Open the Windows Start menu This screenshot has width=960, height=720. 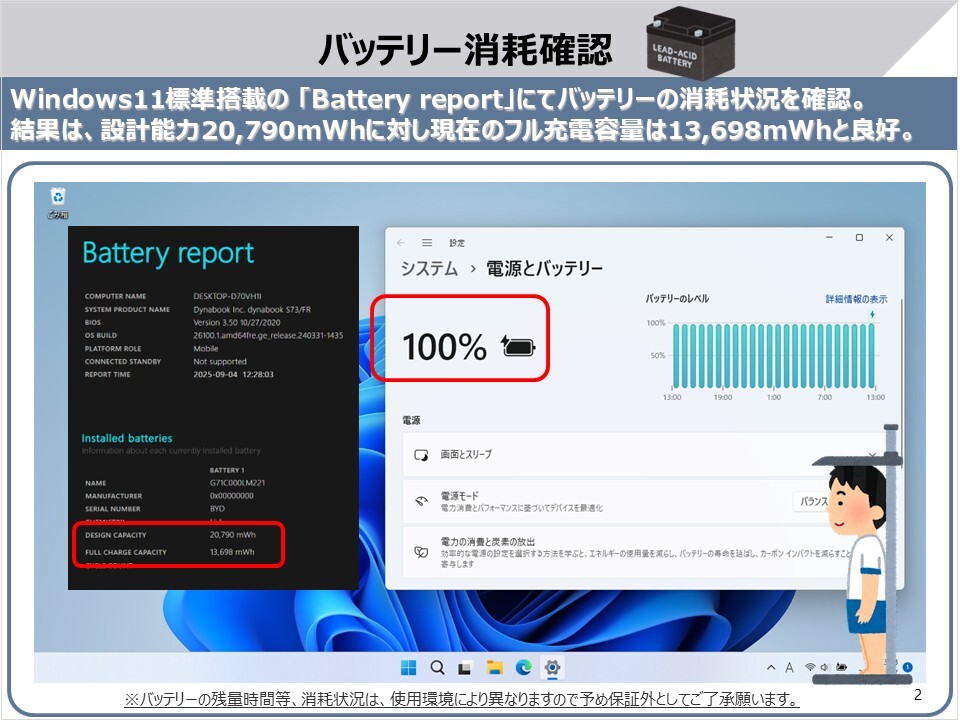pos(408,667)
